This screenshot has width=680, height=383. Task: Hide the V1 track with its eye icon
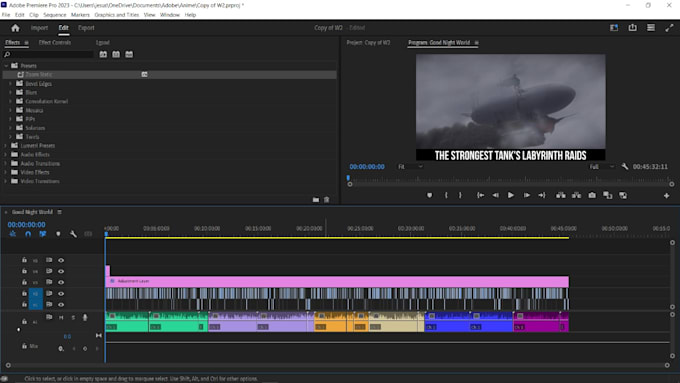pyautogui.click(x=61, y=304)
